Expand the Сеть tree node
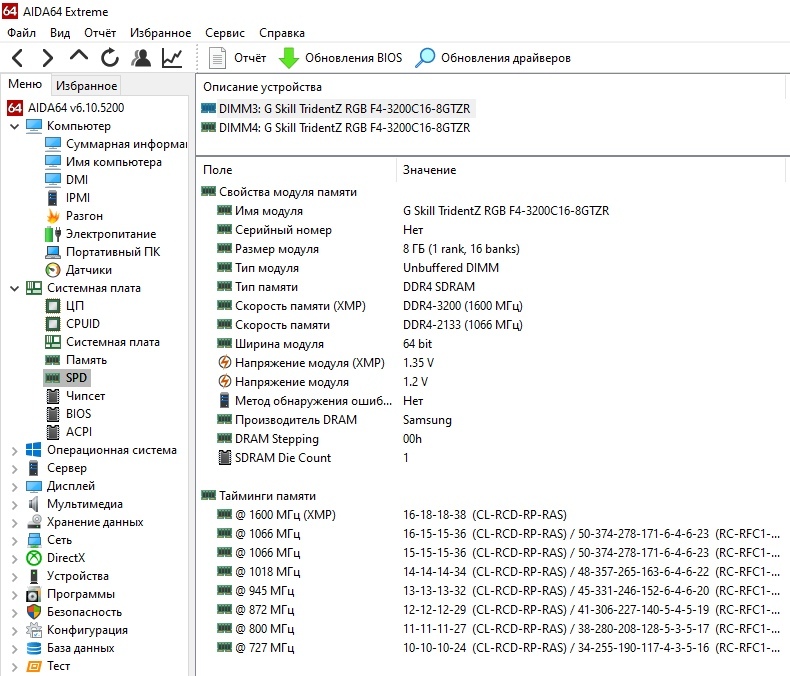This screenshot has width=790, height=676. click(x=15, y=540)
